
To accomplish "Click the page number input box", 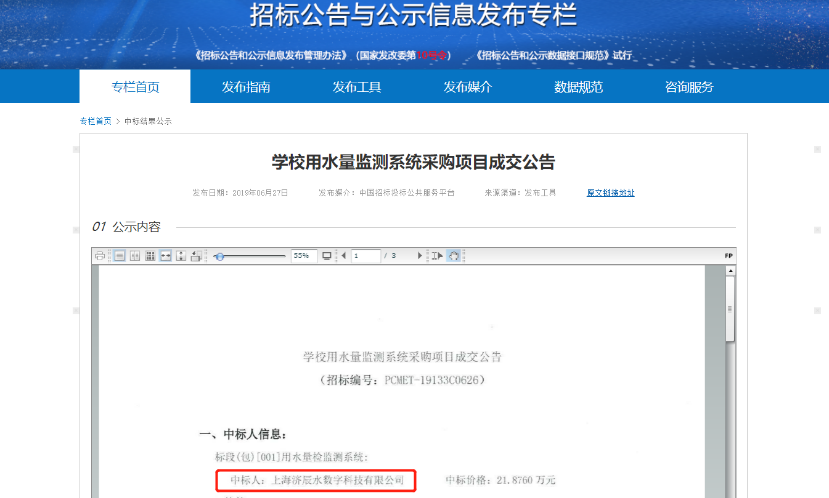I will [x=365, y=256].
